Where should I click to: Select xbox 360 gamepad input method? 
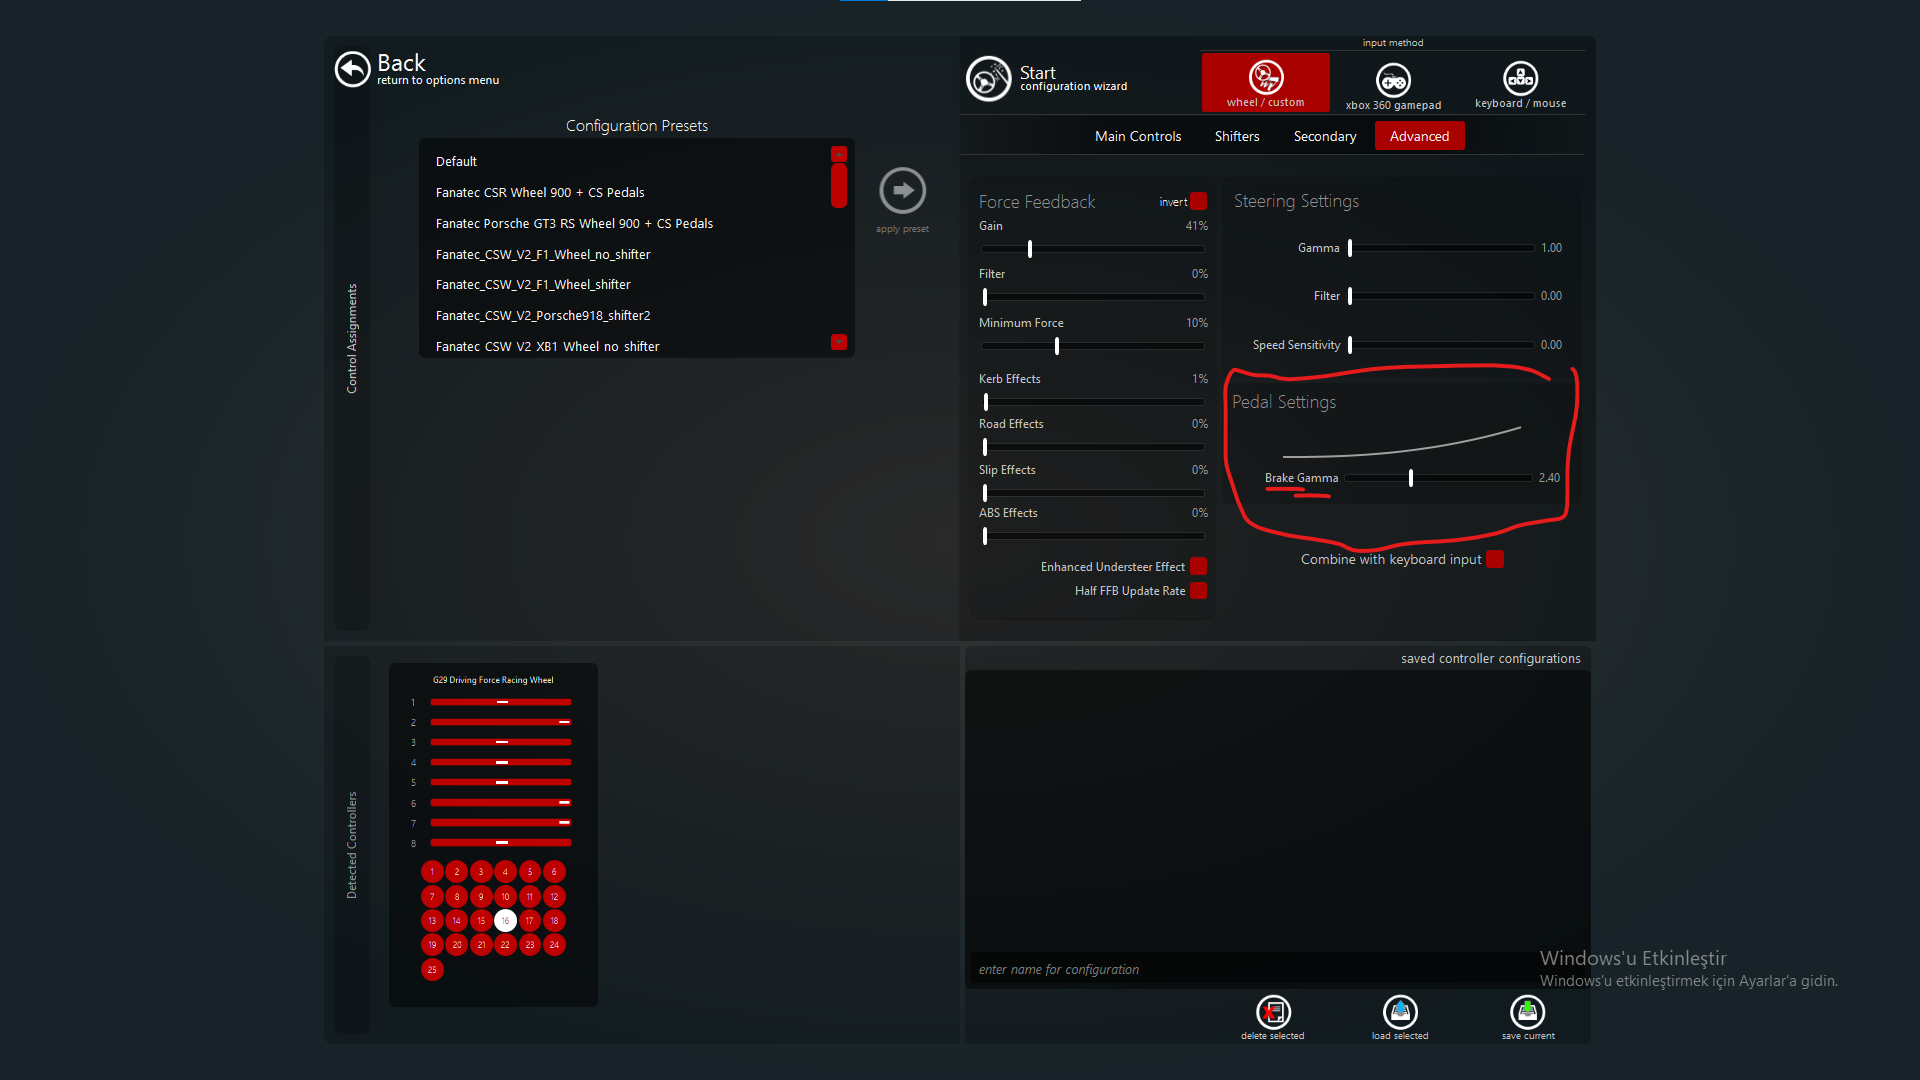1393,84
